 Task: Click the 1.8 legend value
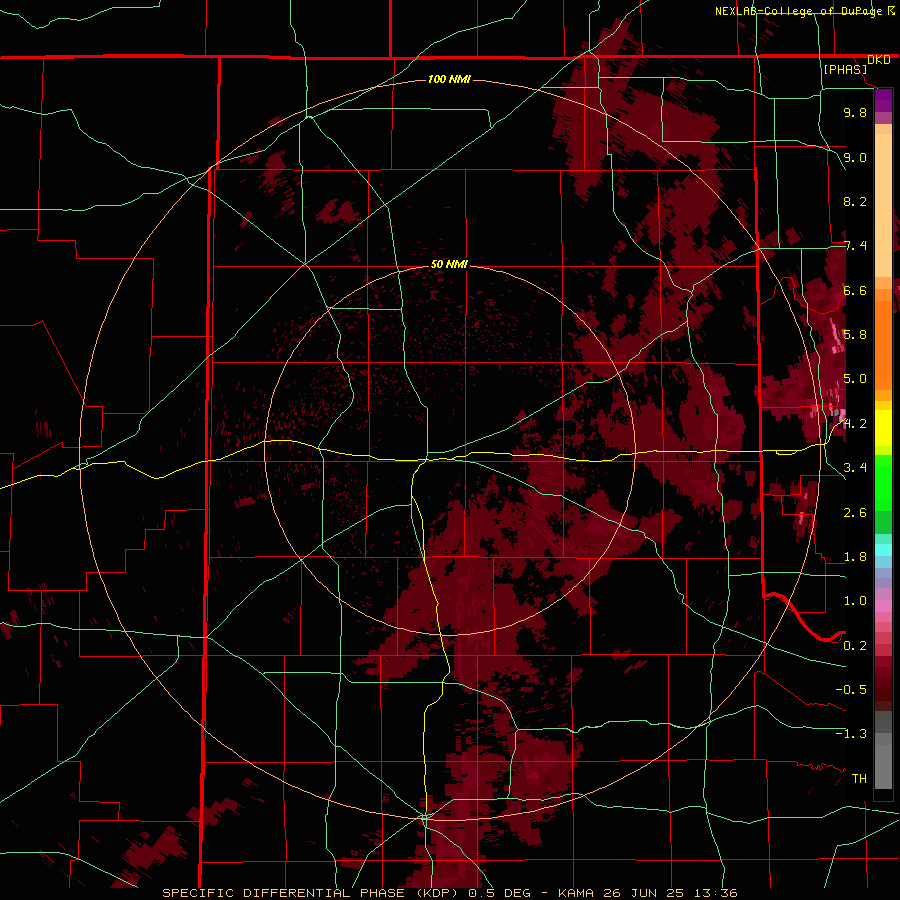(855, 557)
